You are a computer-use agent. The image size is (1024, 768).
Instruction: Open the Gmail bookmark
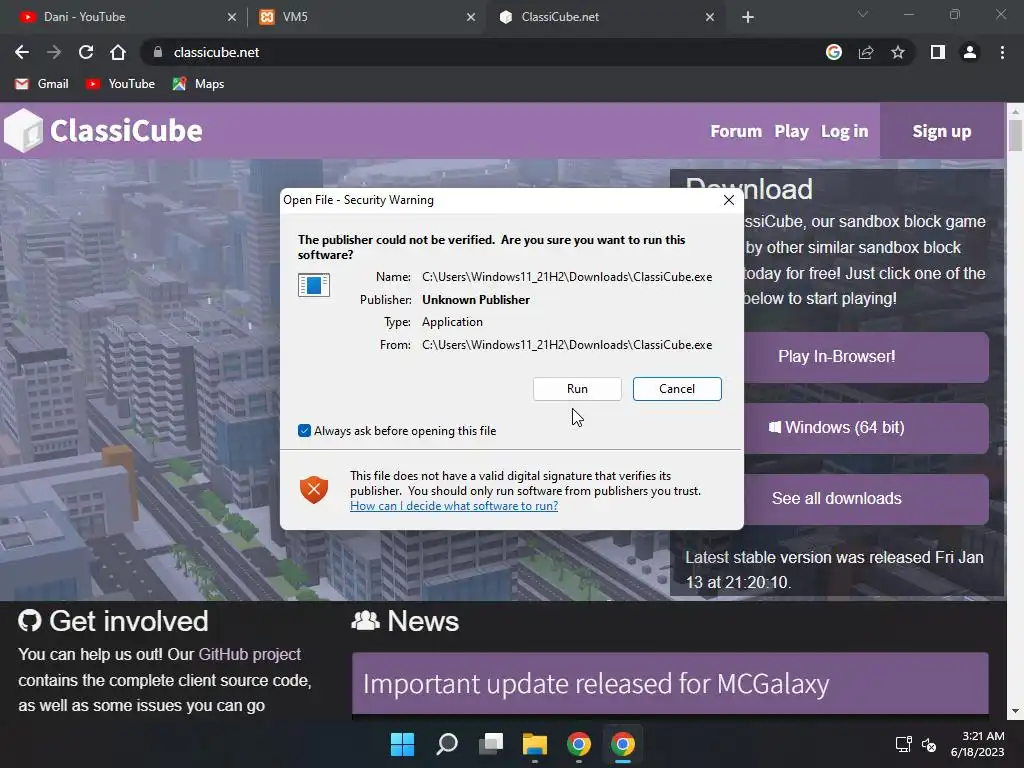click(42, 84)
